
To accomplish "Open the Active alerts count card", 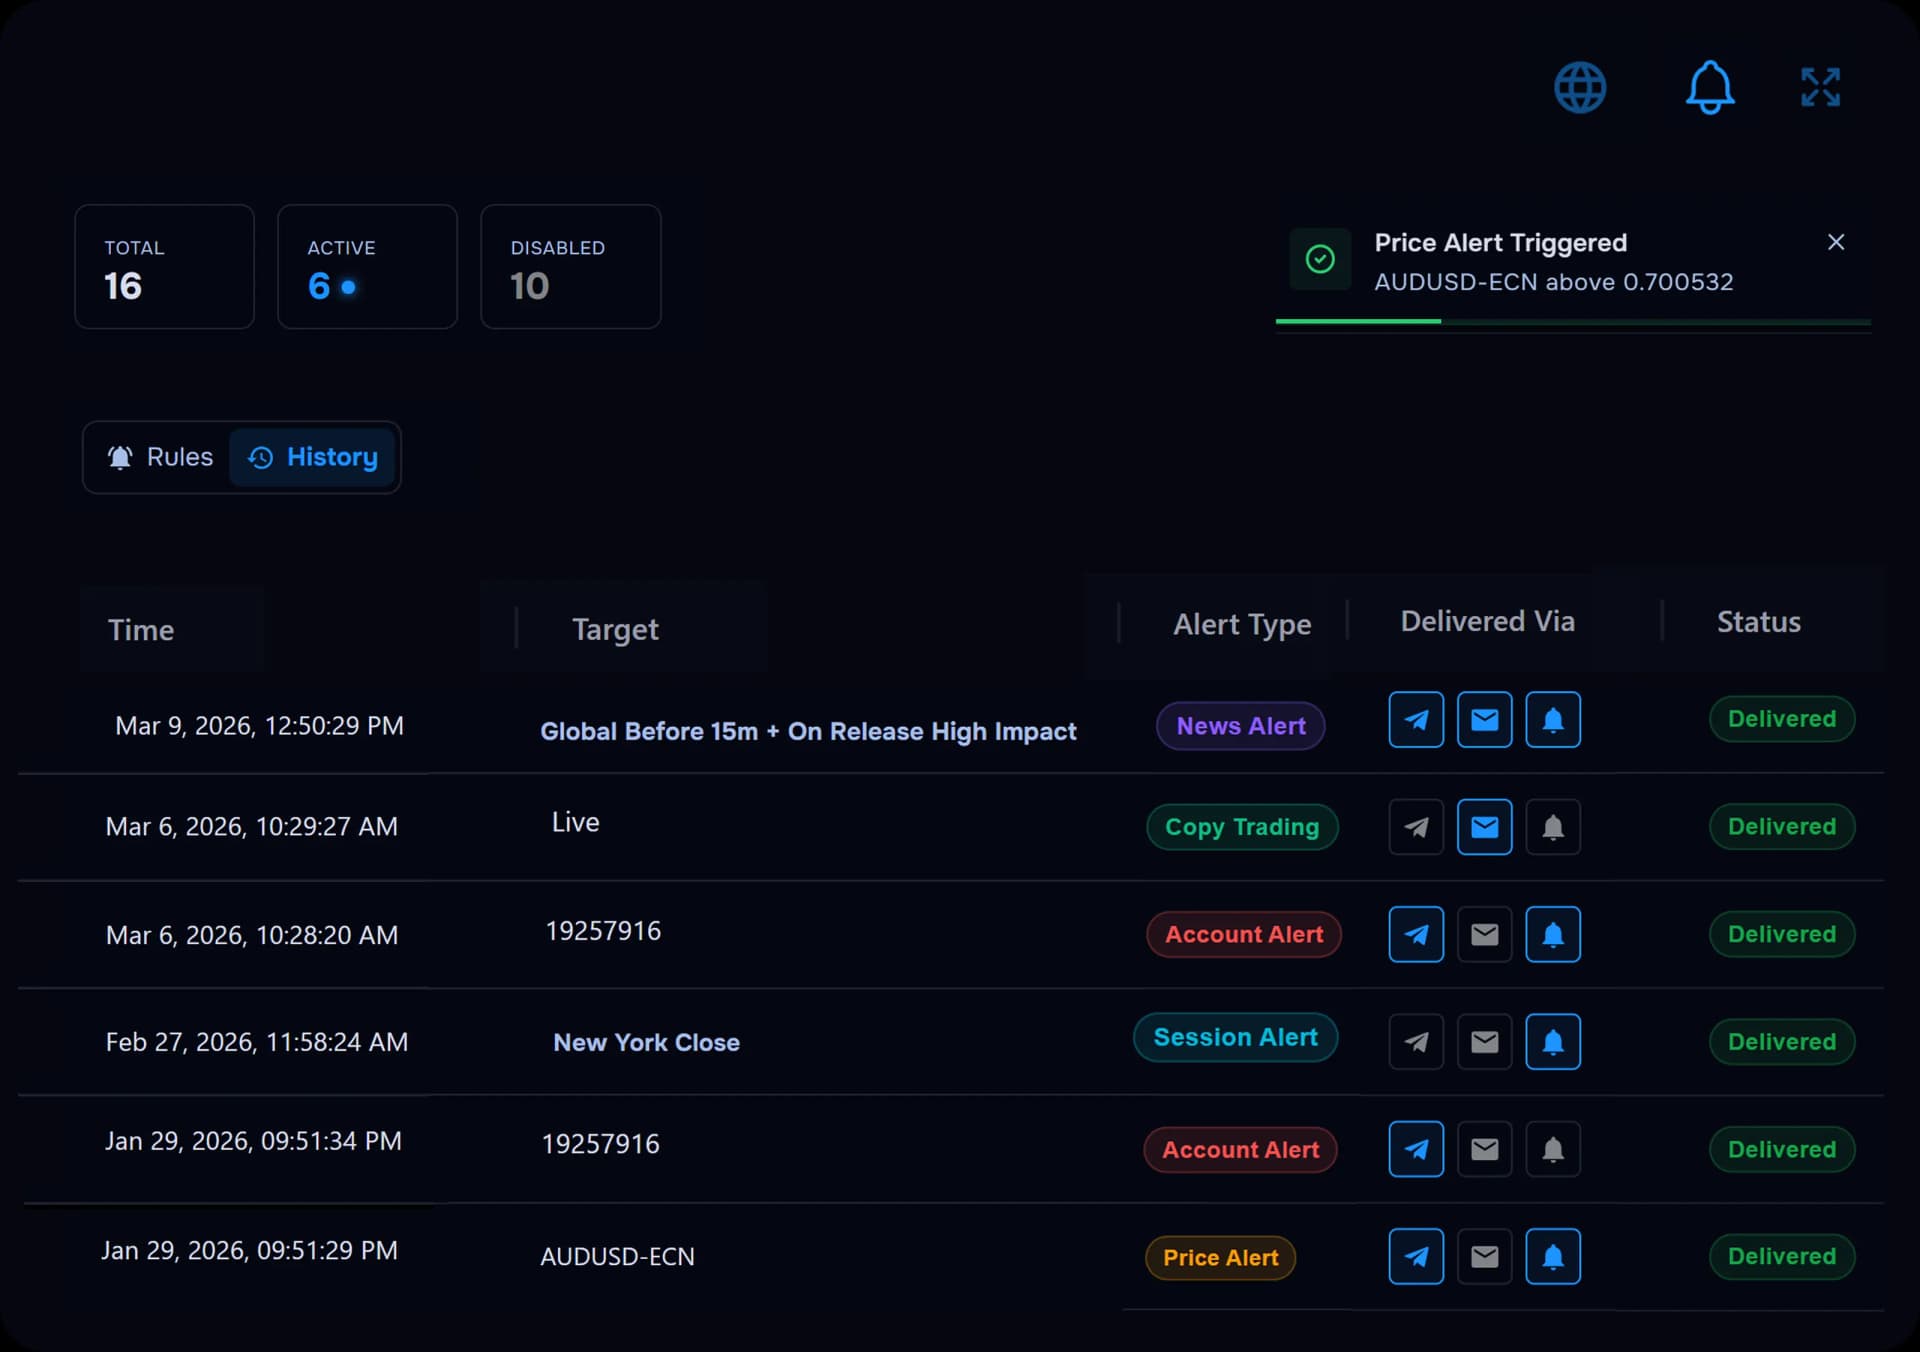I will [x=367, y=267].
